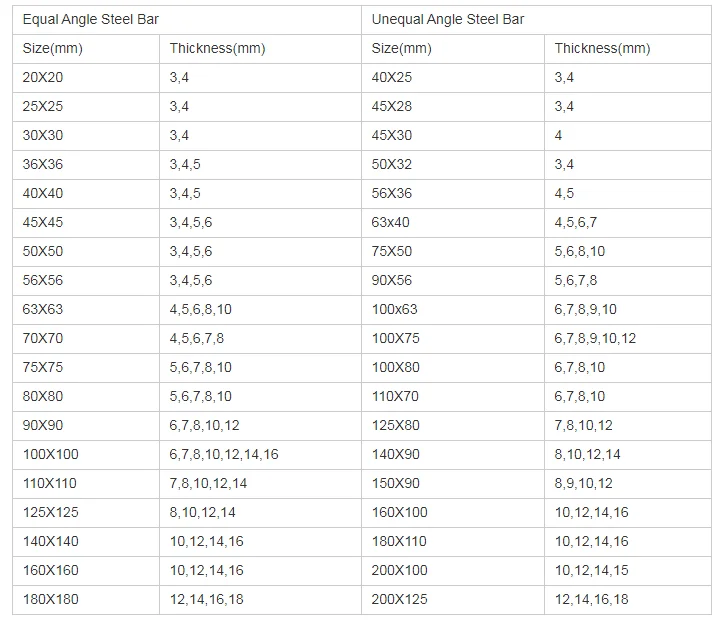This screenshot has width=723, height=621.
Task: Select the 63x40 size cell
Action: coord(390,222)
